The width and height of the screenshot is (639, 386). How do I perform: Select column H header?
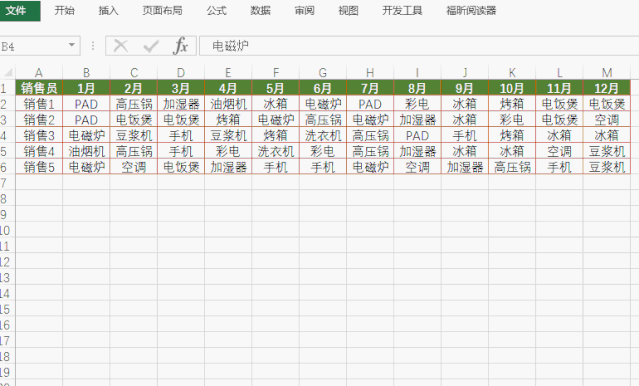(x=370, y=73)
